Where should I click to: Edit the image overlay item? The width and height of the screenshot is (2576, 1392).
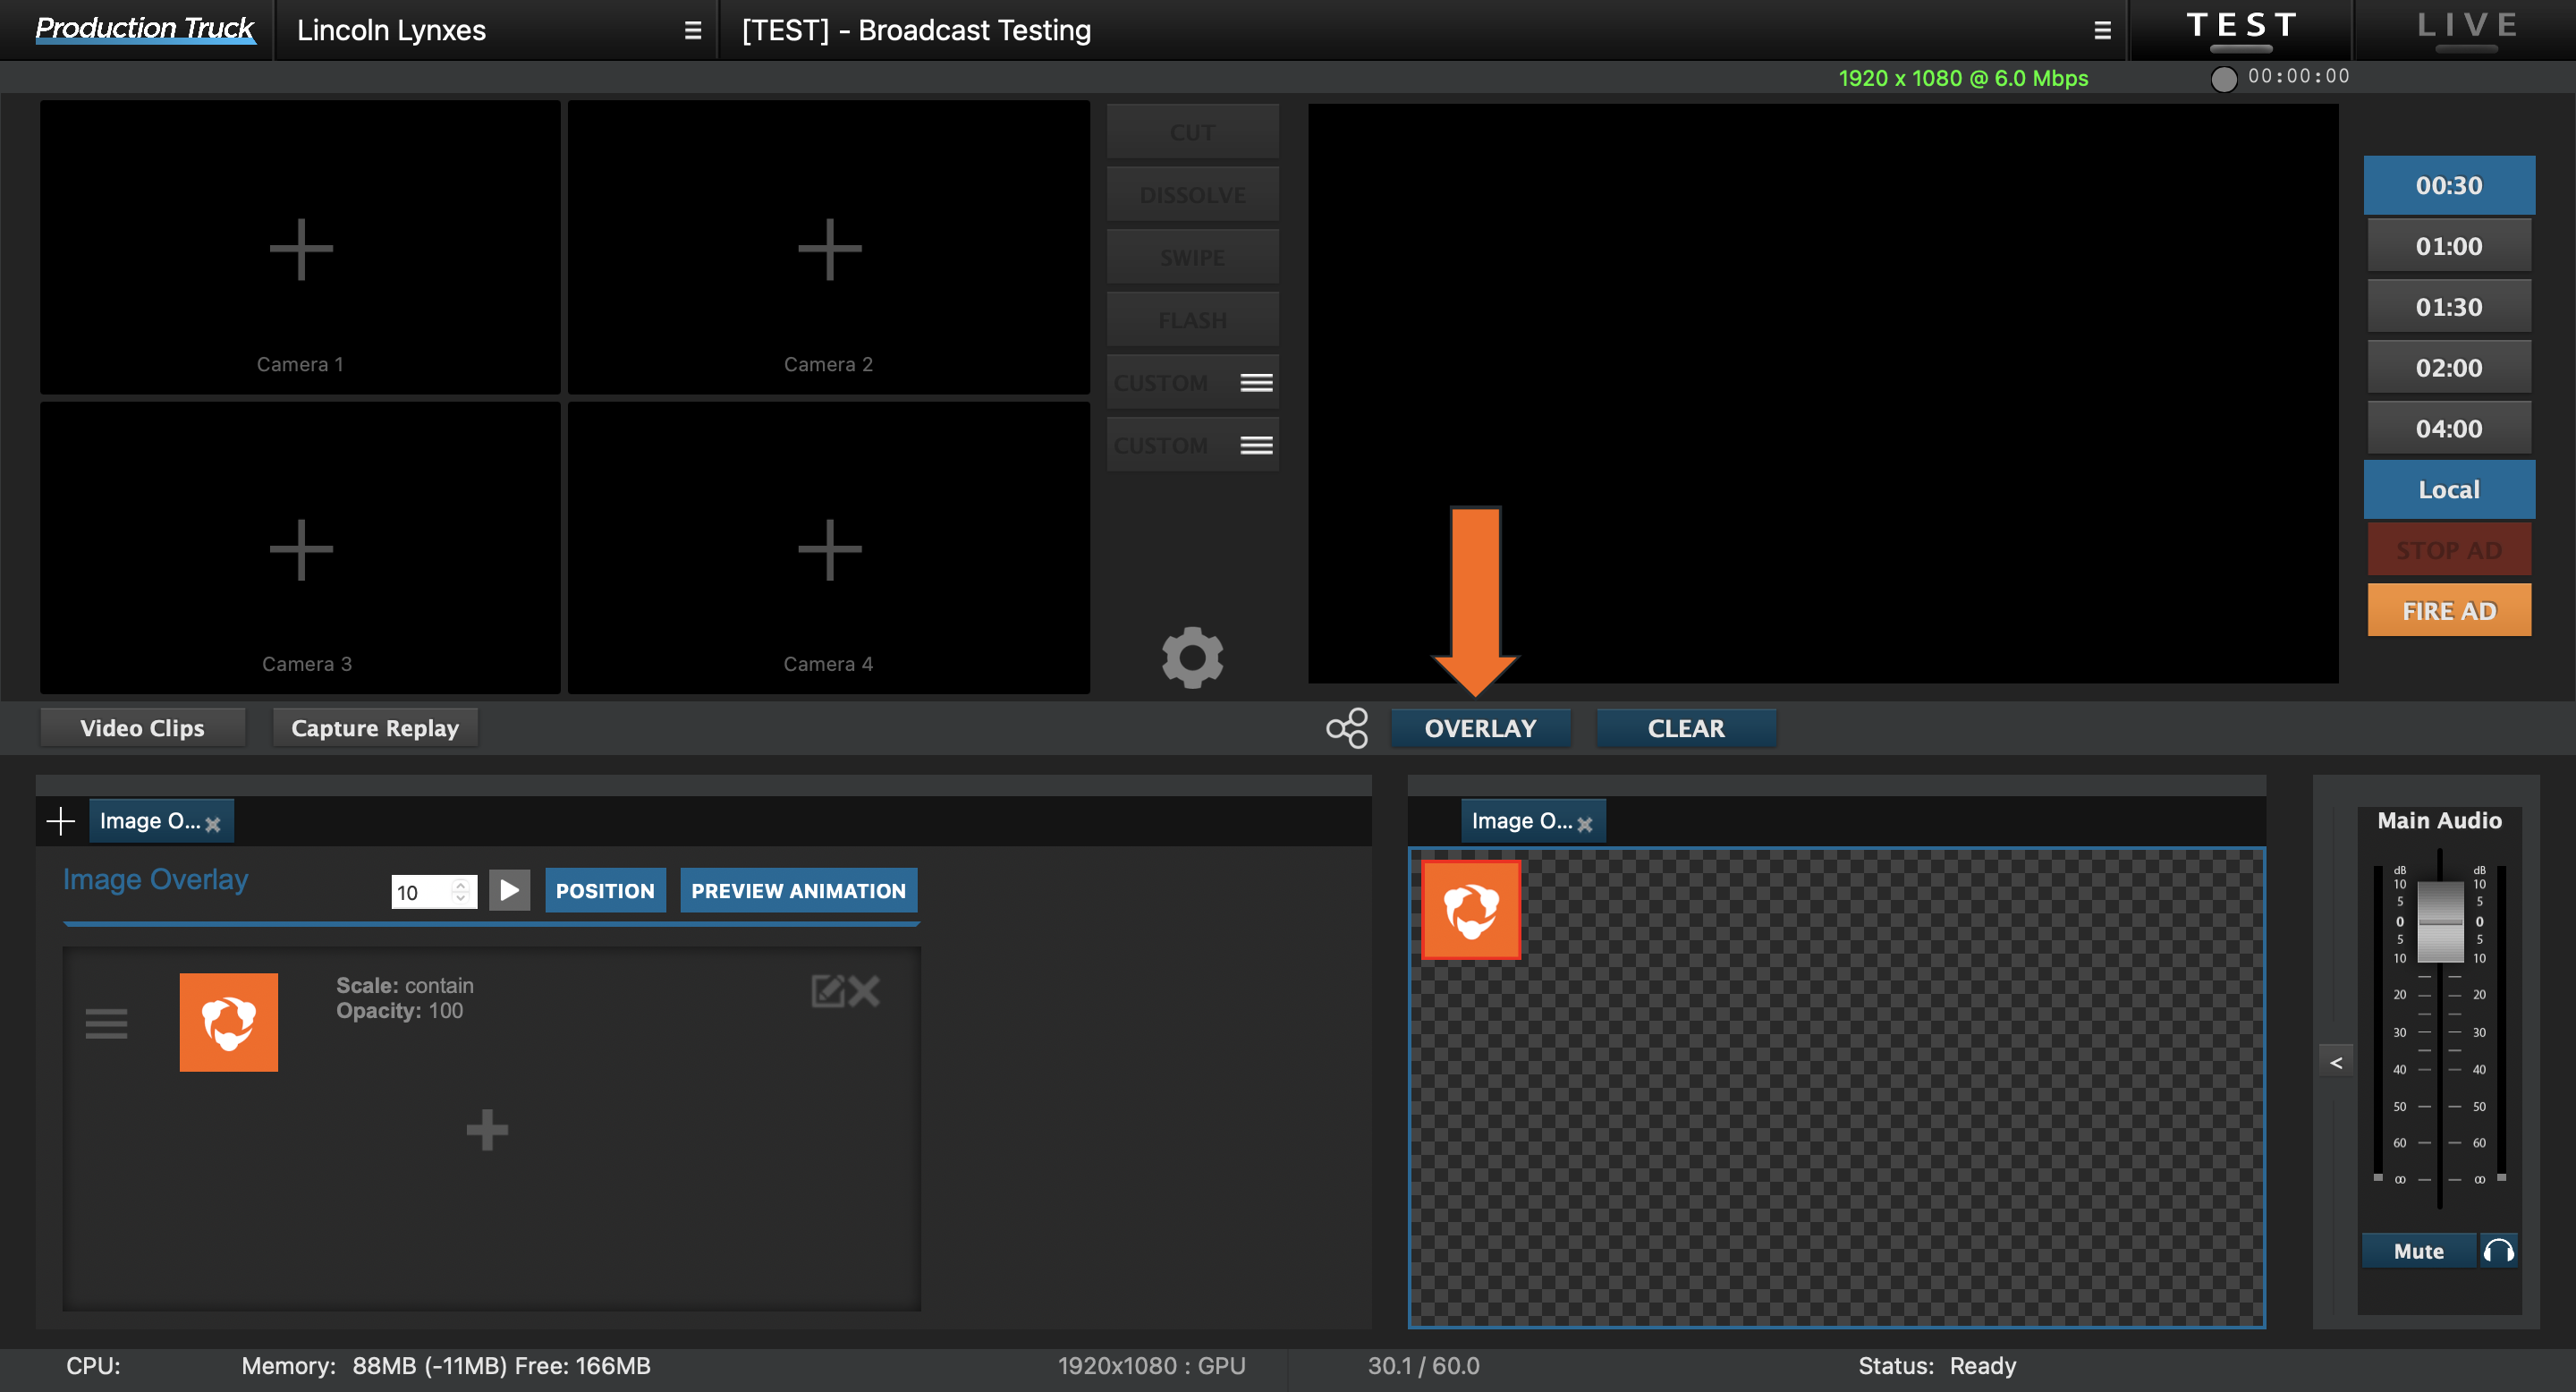827,991
